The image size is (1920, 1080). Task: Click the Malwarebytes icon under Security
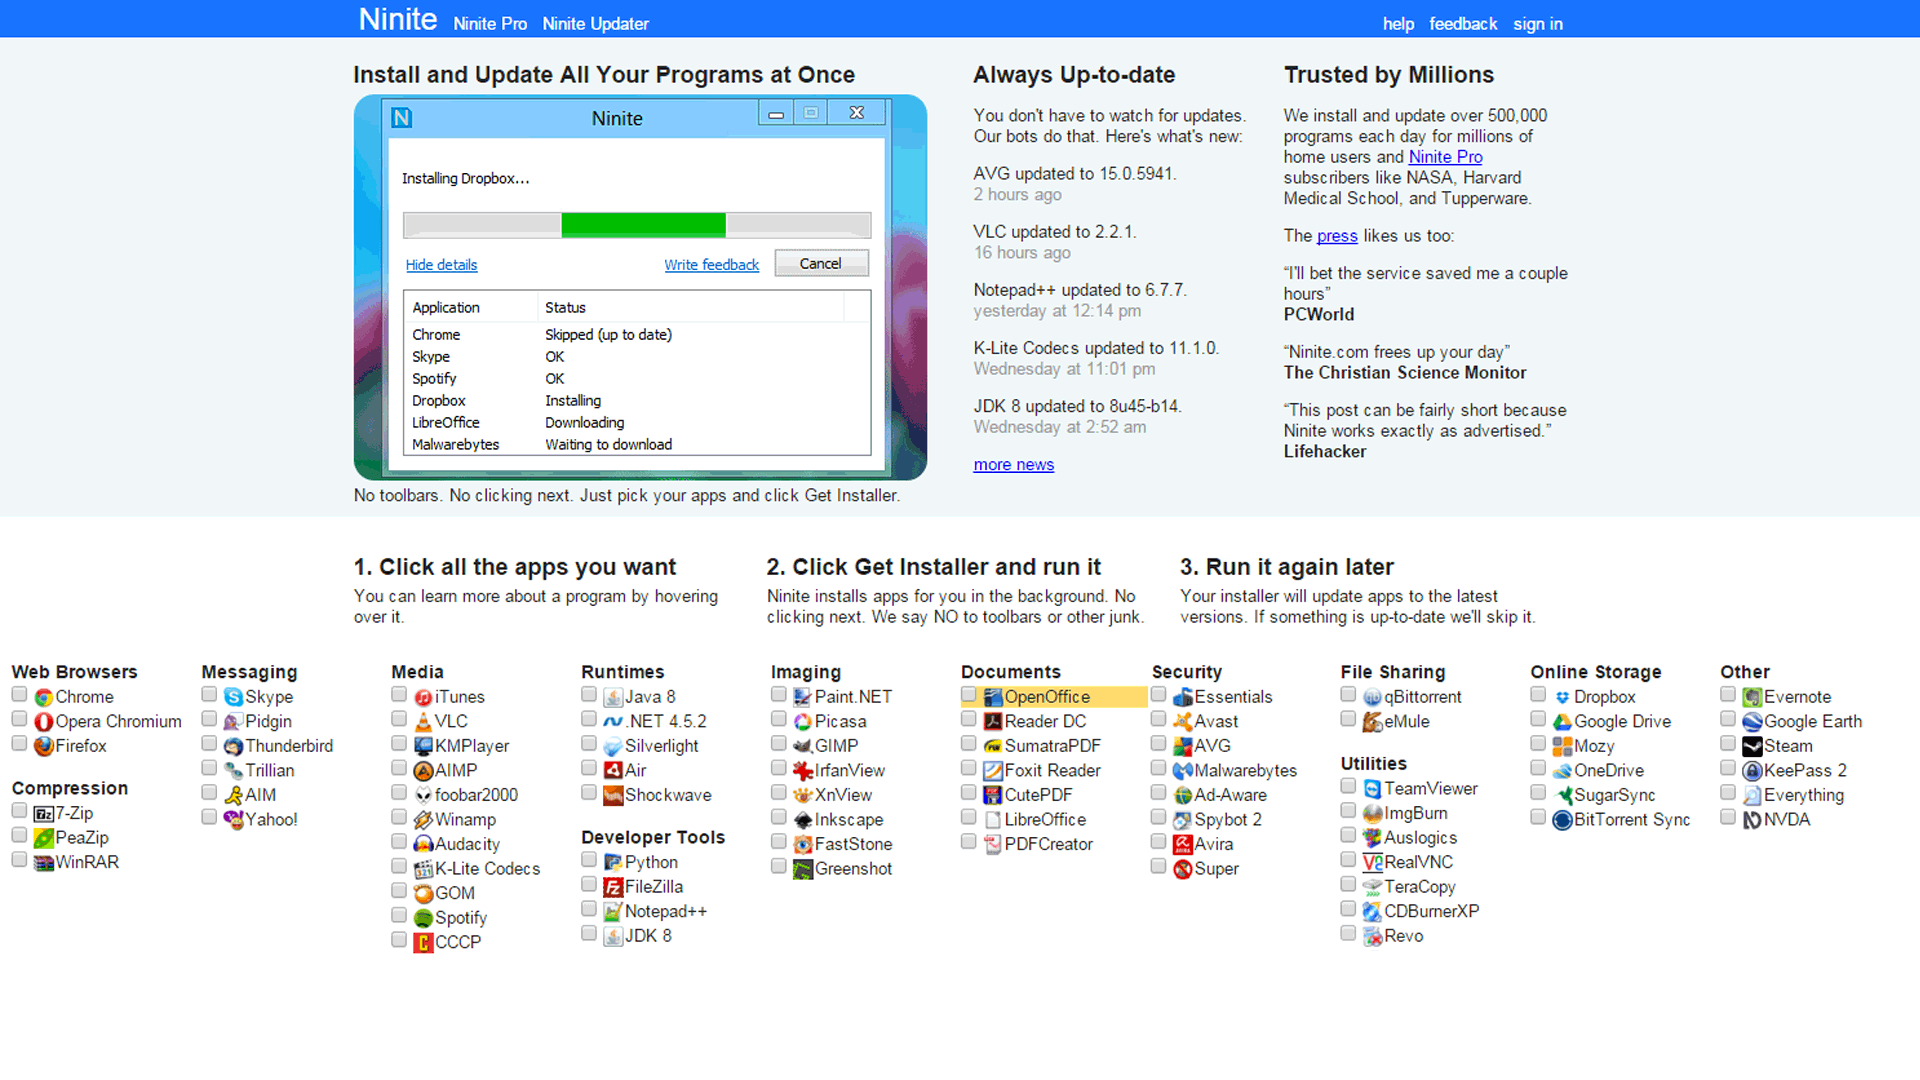(1183, 771)
